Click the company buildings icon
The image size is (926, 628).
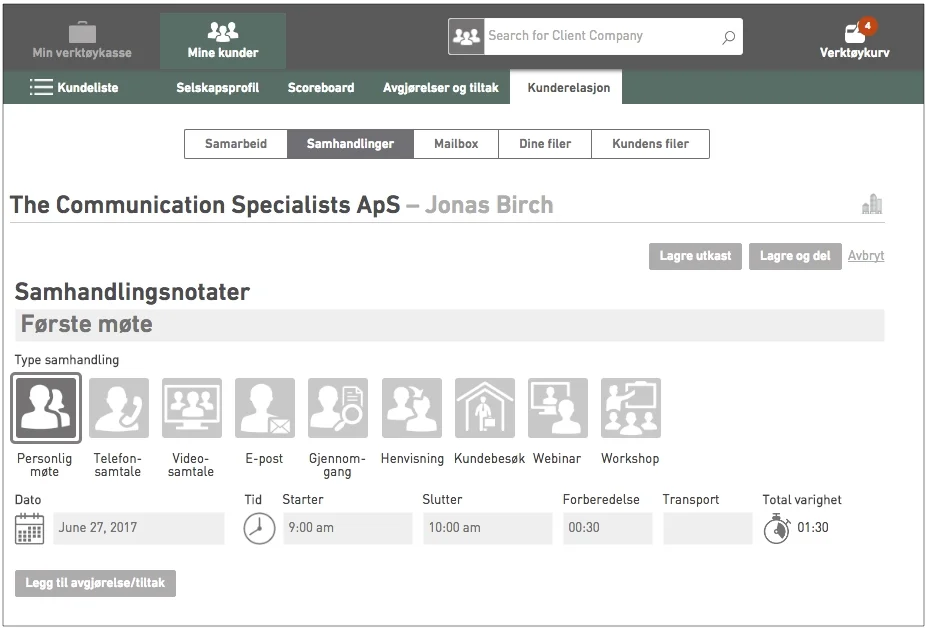point(872,204)
